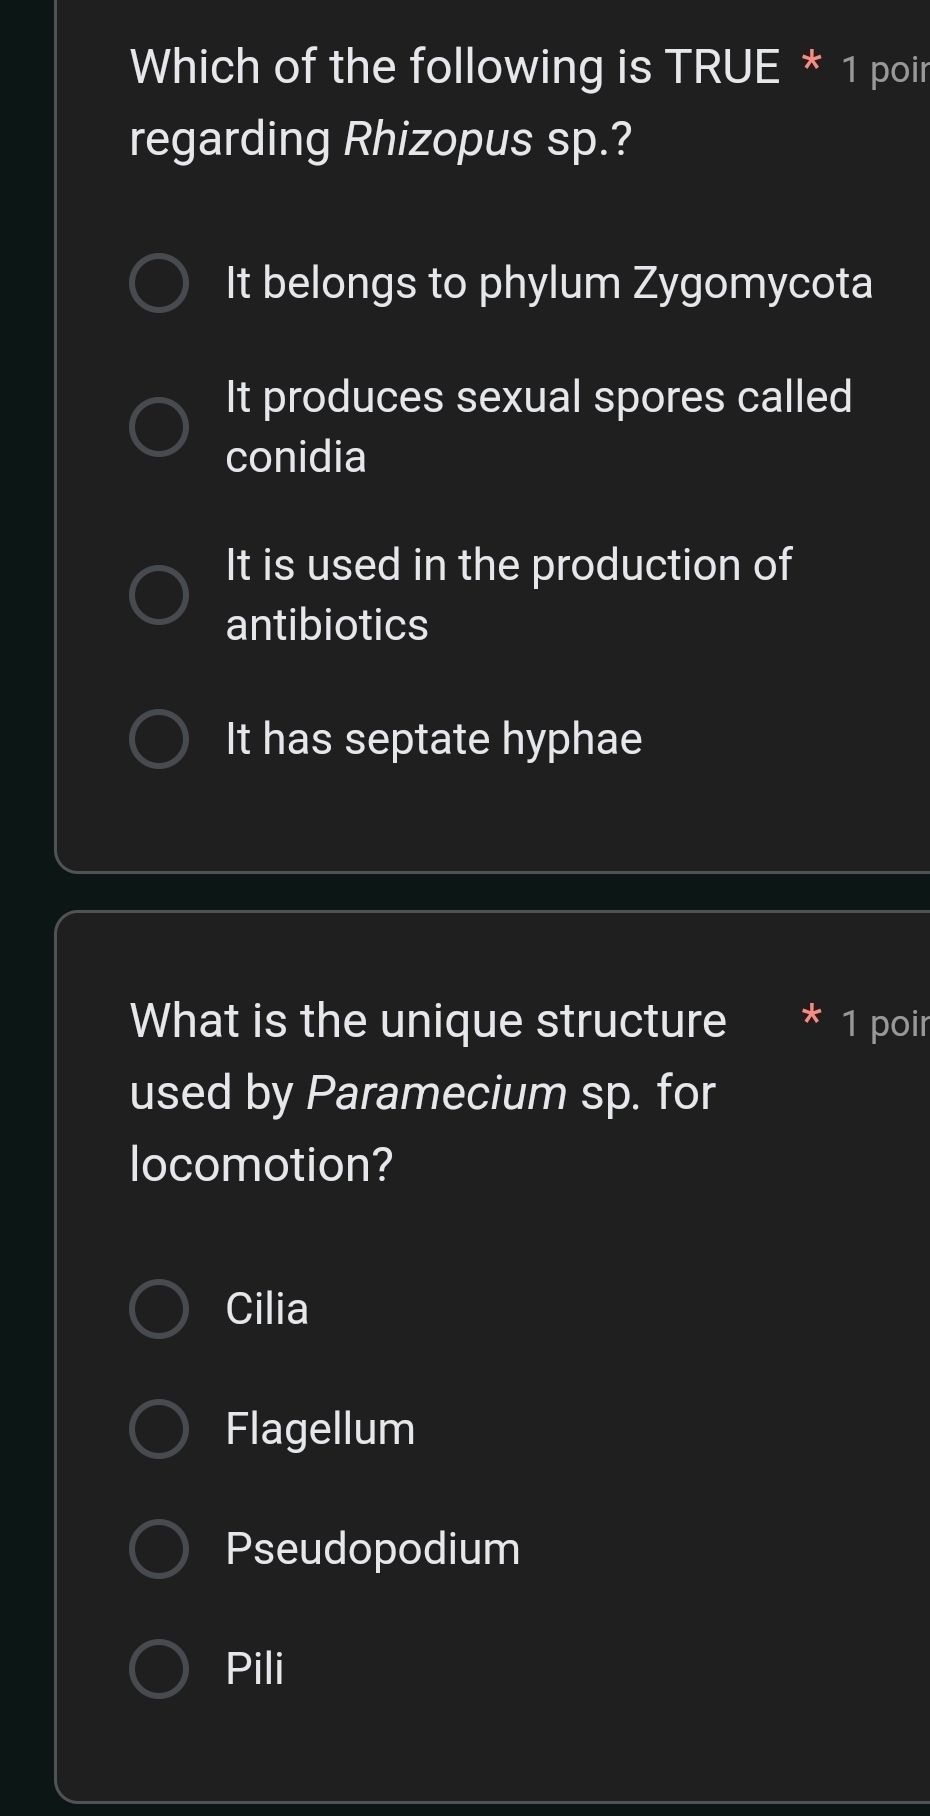
Task: Pick the Pseudopodium radio button
Action: (159, 1549)
